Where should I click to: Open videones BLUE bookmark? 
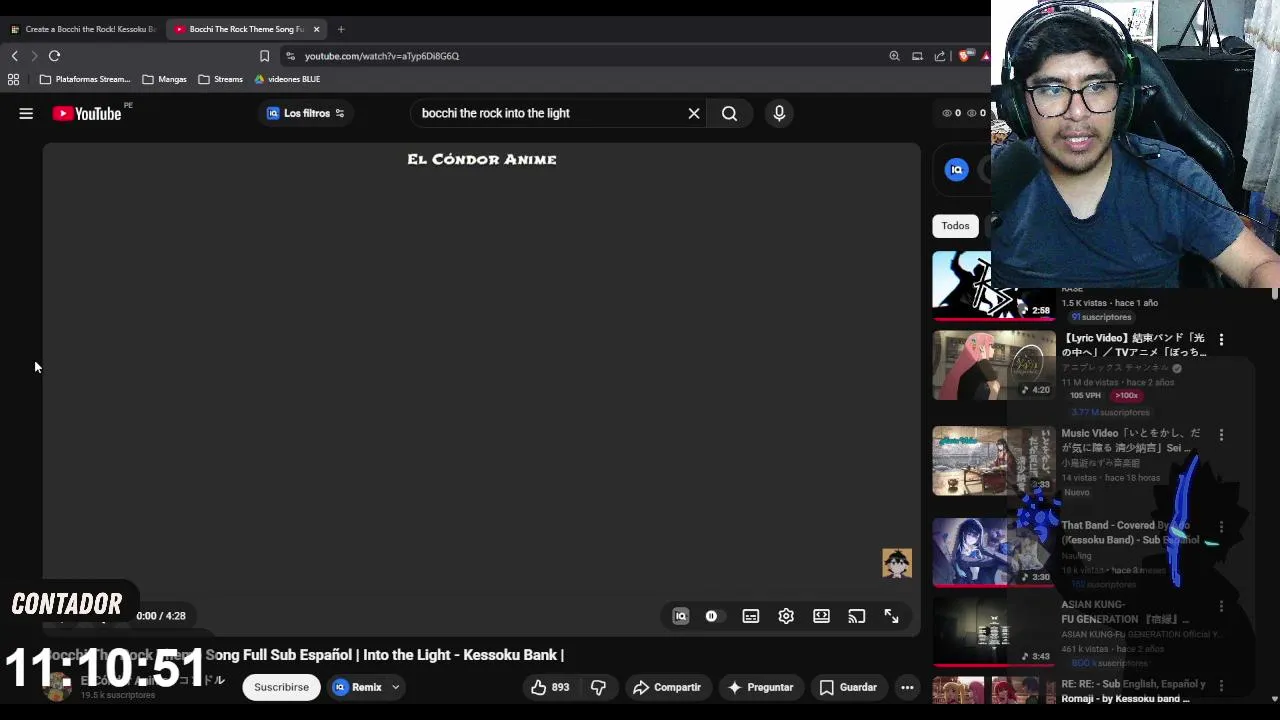(x=287, y=79)
